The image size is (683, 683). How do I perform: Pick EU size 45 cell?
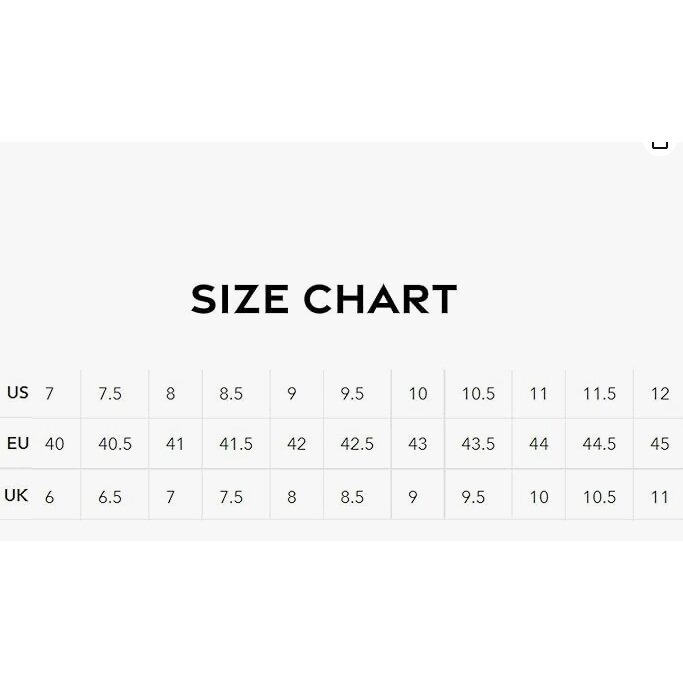659,443
